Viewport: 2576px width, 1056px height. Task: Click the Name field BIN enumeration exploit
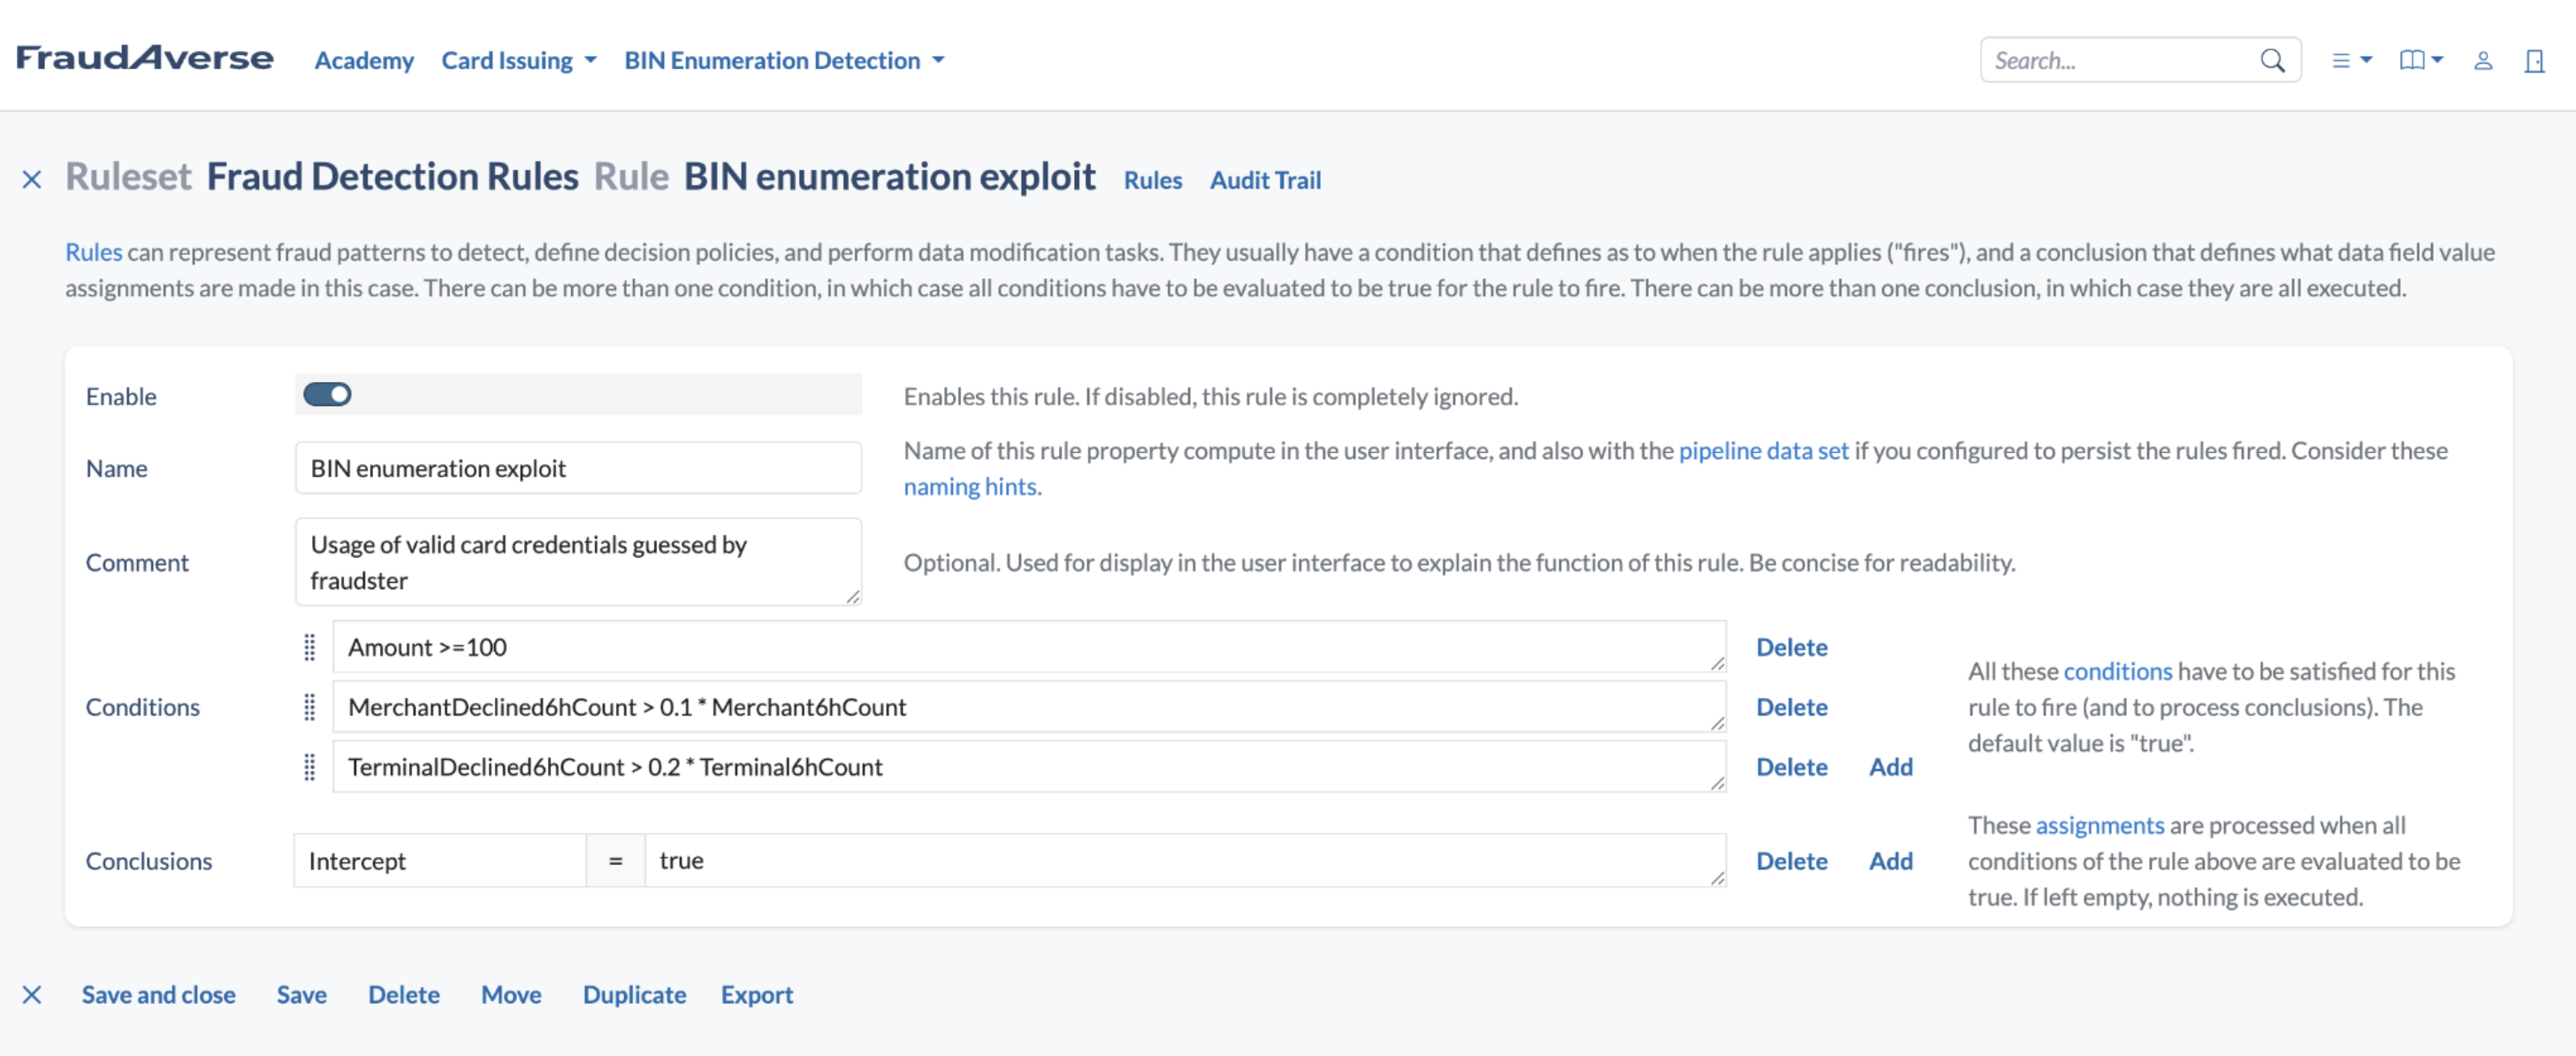coord(578,468)
